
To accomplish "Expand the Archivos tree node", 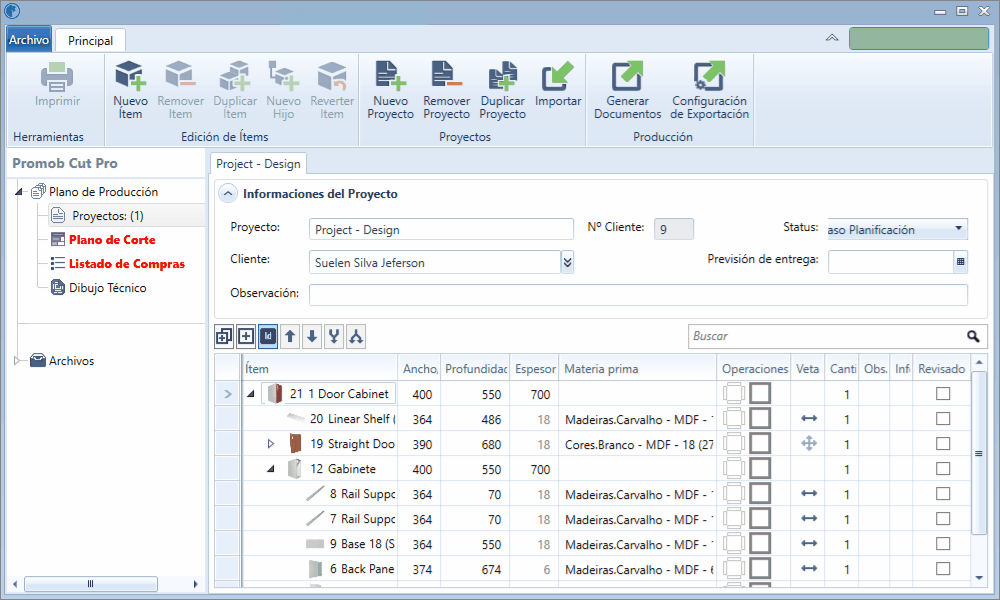I will (17, 360).
